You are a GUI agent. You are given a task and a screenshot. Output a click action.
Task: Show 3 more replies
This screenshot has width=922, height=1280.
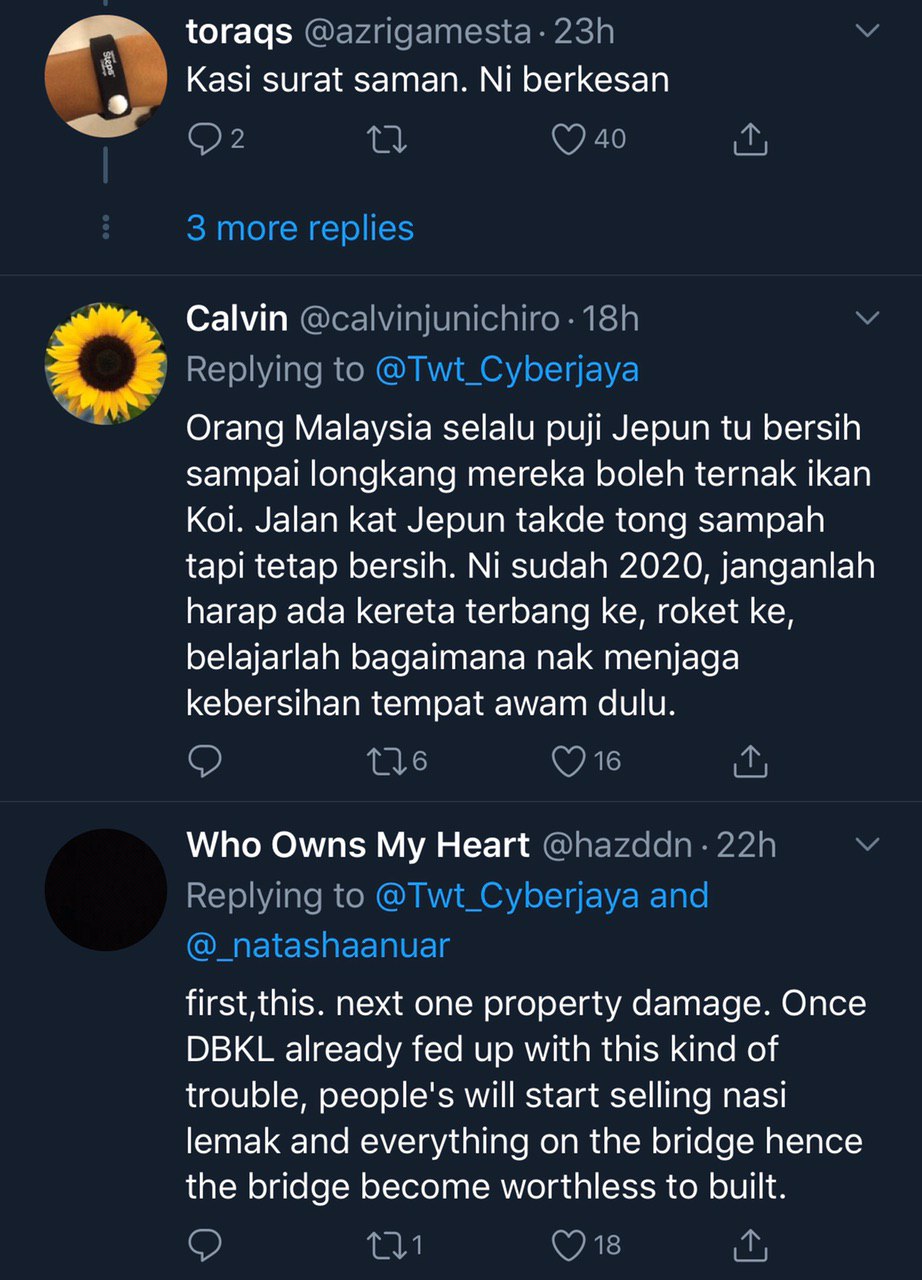299,228
